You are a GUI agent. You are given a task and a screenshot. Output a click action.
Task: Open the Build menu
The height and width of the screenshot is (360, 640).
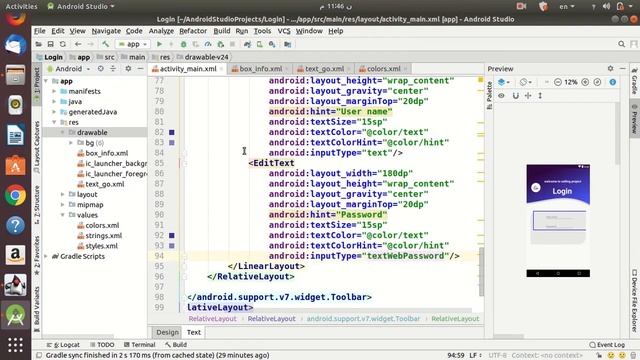(222, 31)
